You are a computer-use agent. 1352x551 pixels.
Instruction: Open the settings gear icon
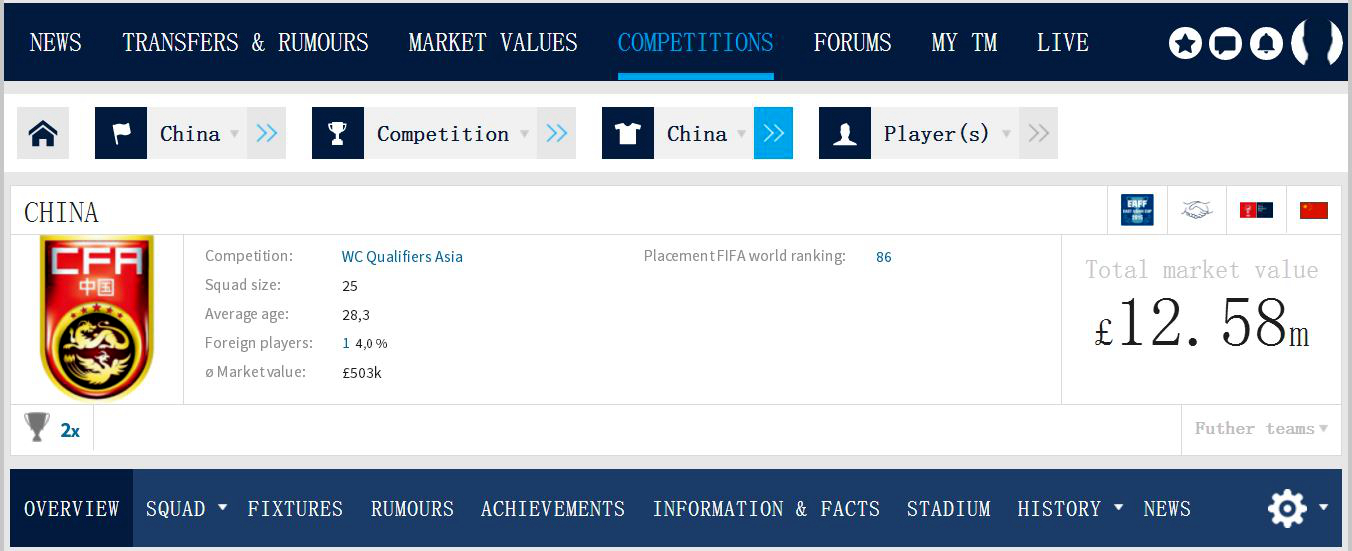(1287, 508)
